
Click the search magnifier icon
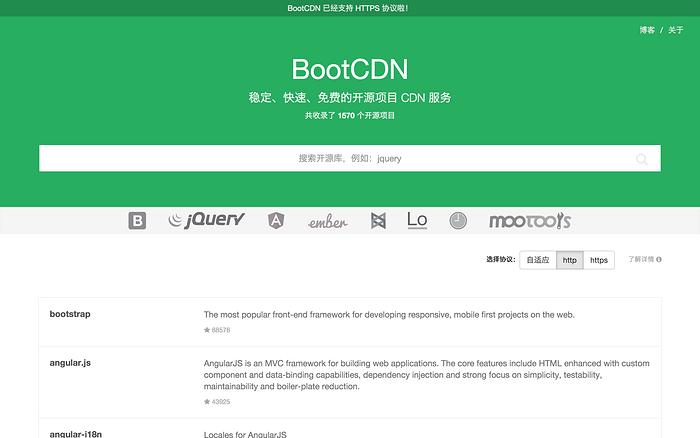641,159
